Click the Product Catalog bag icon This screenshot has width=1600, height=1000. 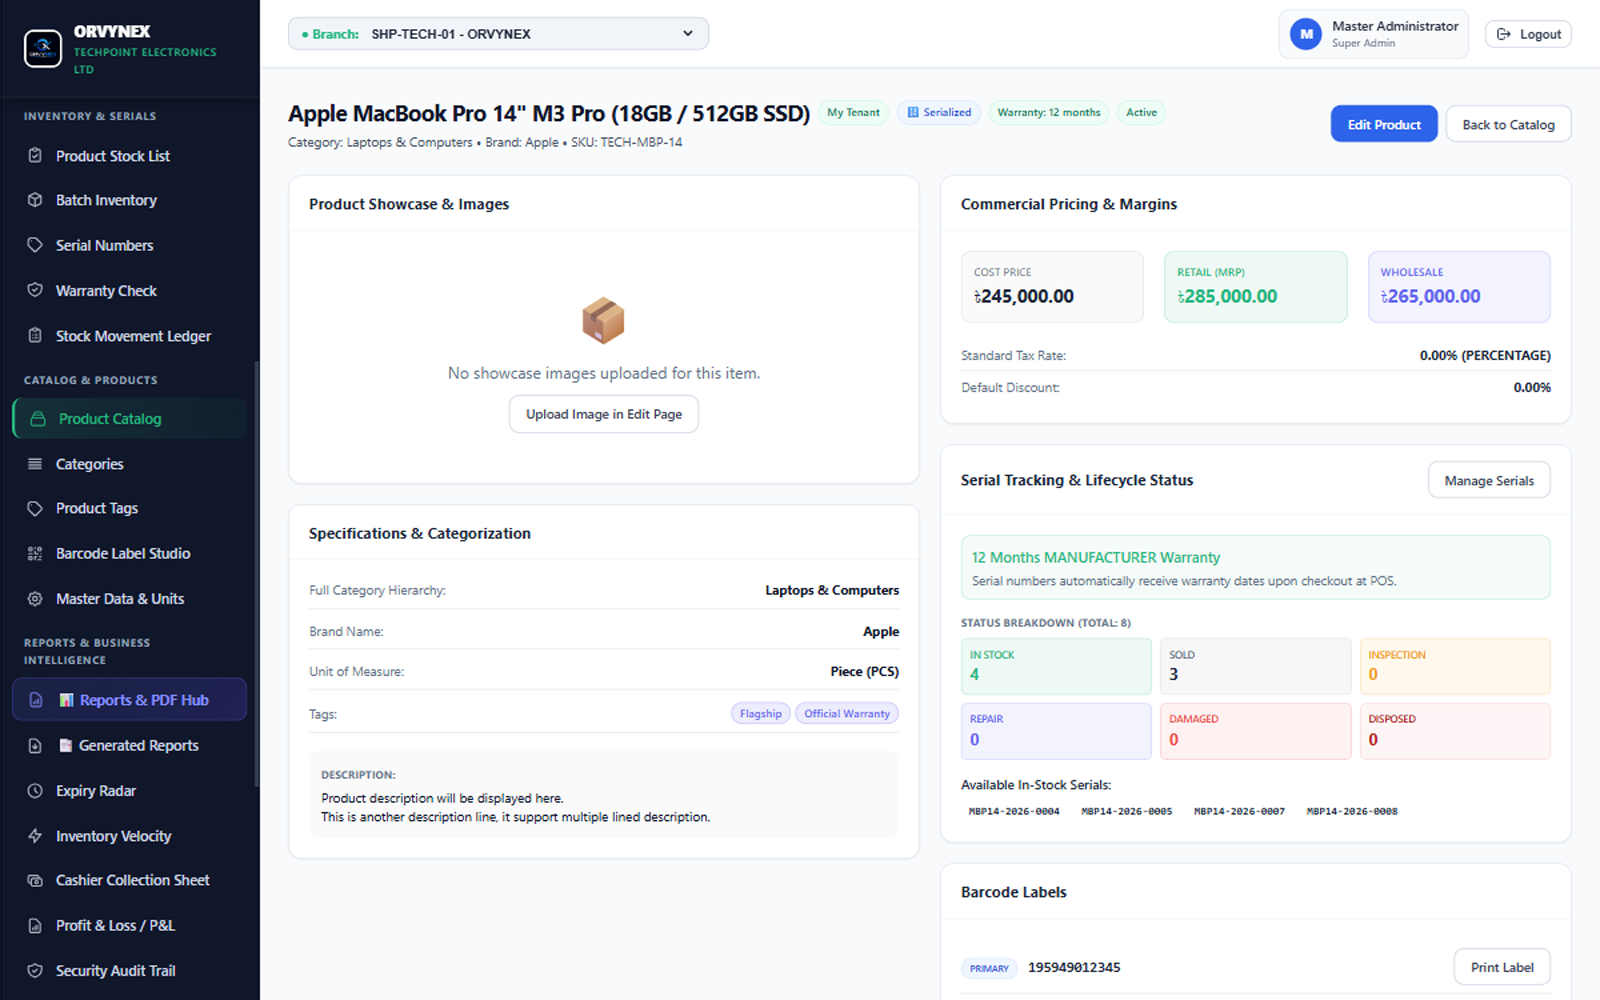coord(38,419)
